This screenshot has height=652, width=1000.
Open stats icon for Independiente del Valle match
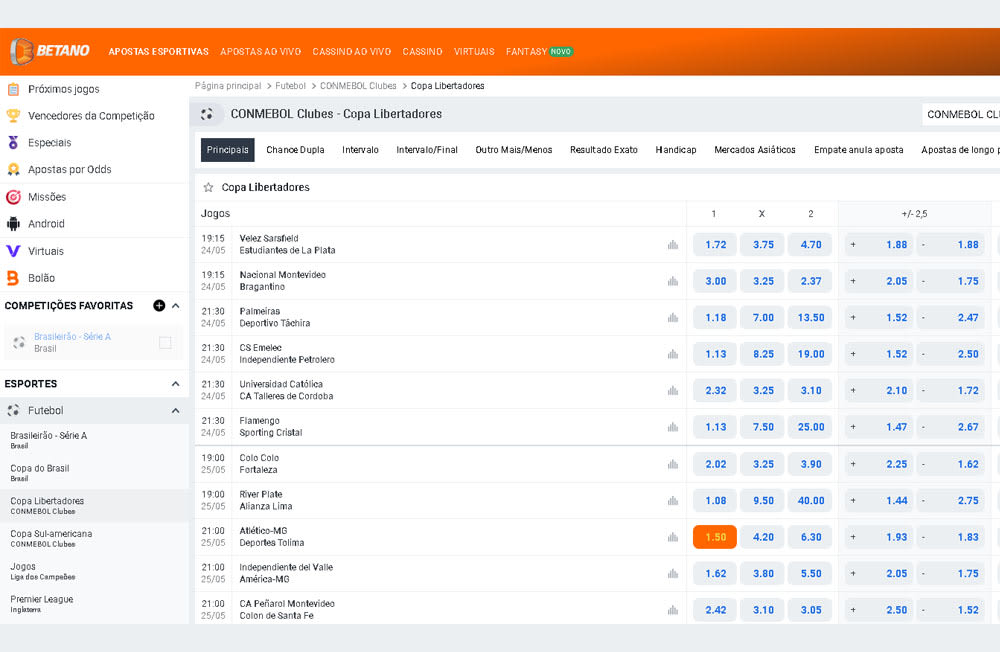pyautogui.click(x=673, y=574)
